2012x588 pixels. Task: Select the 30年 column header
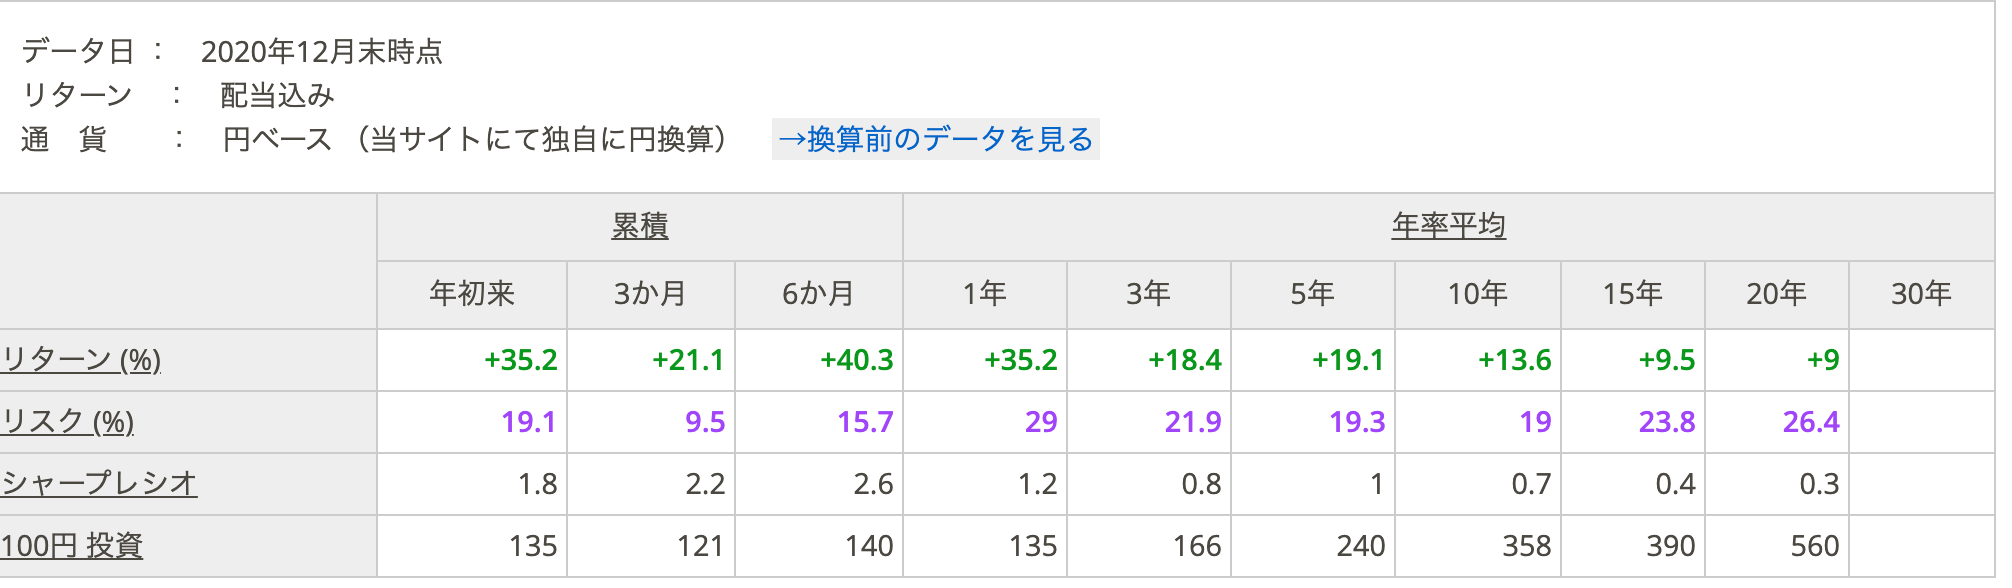pyautogui.click(x=1921, y=294)
